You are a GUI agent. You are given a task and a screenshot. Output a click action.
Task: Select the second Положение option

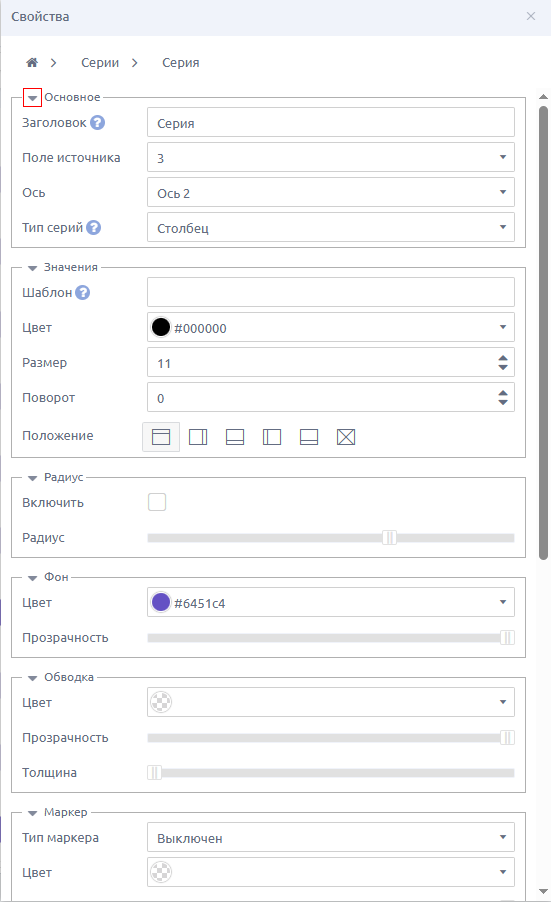point(198,437)
